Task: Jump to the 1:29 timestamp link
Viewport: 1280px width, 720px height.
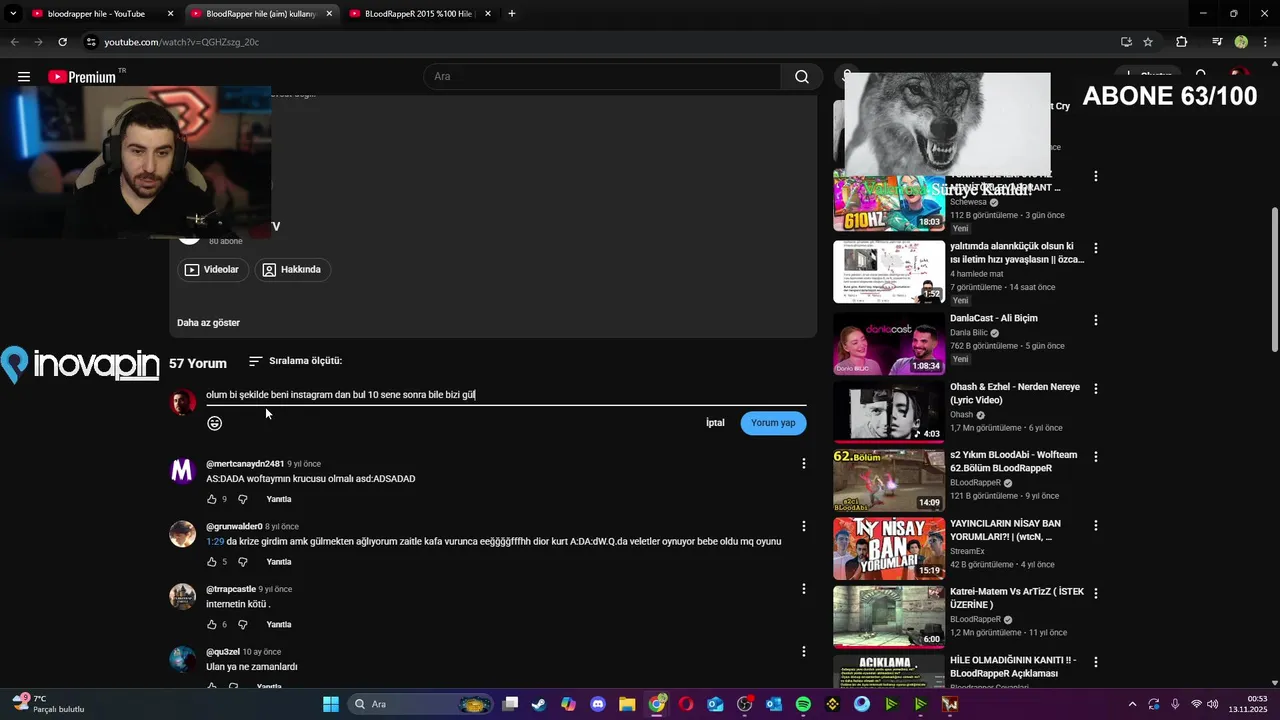Action: (x=215, y=541)
